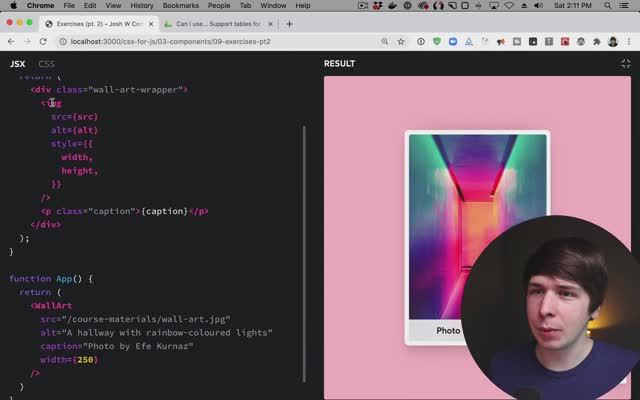The image size is (640, 400).
Task: Open the Zoom extension icon
Action: [x=453, y=42]
